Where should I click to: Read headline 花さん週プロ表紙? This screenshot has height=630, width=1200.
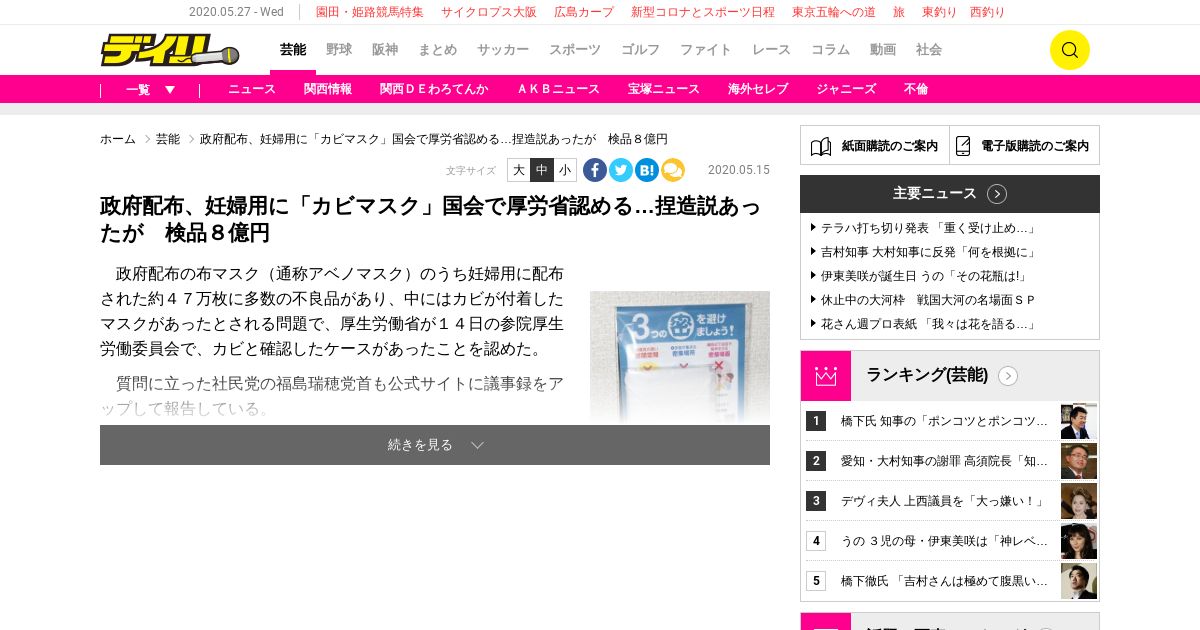928,324
